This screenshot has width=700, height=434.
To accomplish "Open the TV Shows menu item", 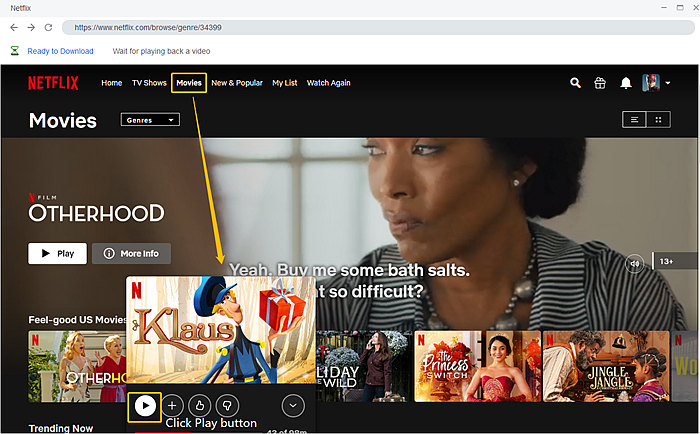I will tap(149, 83).
